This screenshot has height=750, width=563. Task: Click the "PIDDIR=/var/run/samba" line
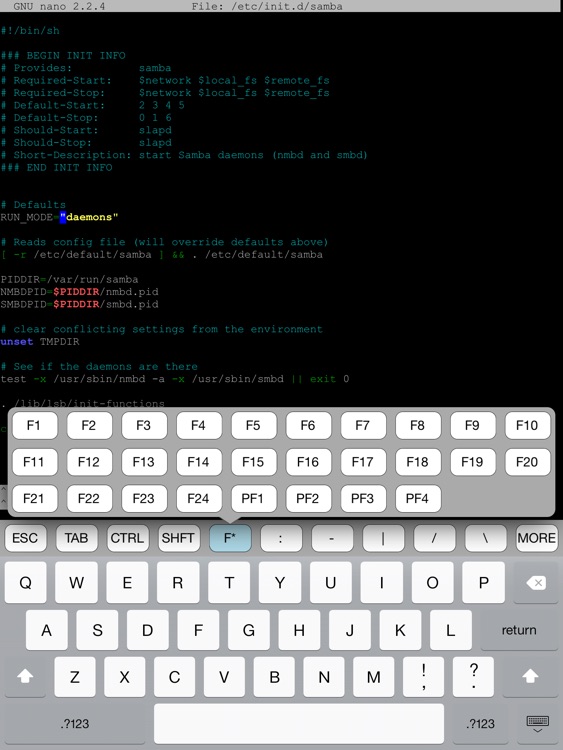(x=69, y=279)
